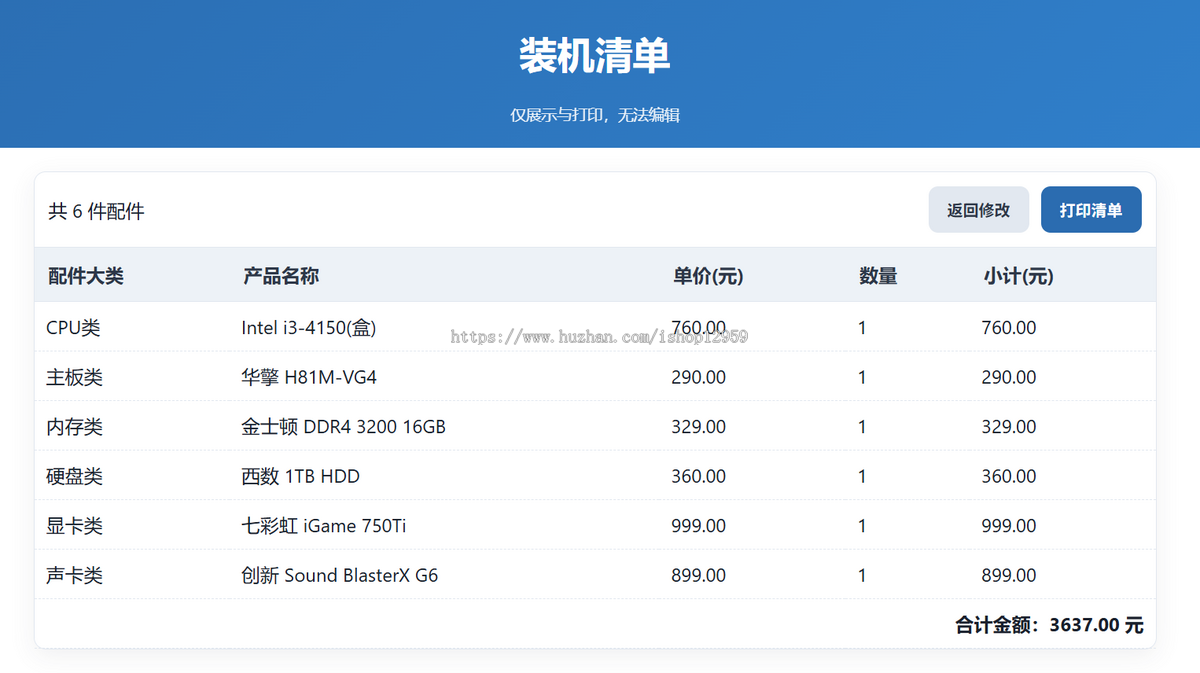The image size is (1200, 673).
Task: Select the 西数 1TB HDD product name
Action: [300, 477]
